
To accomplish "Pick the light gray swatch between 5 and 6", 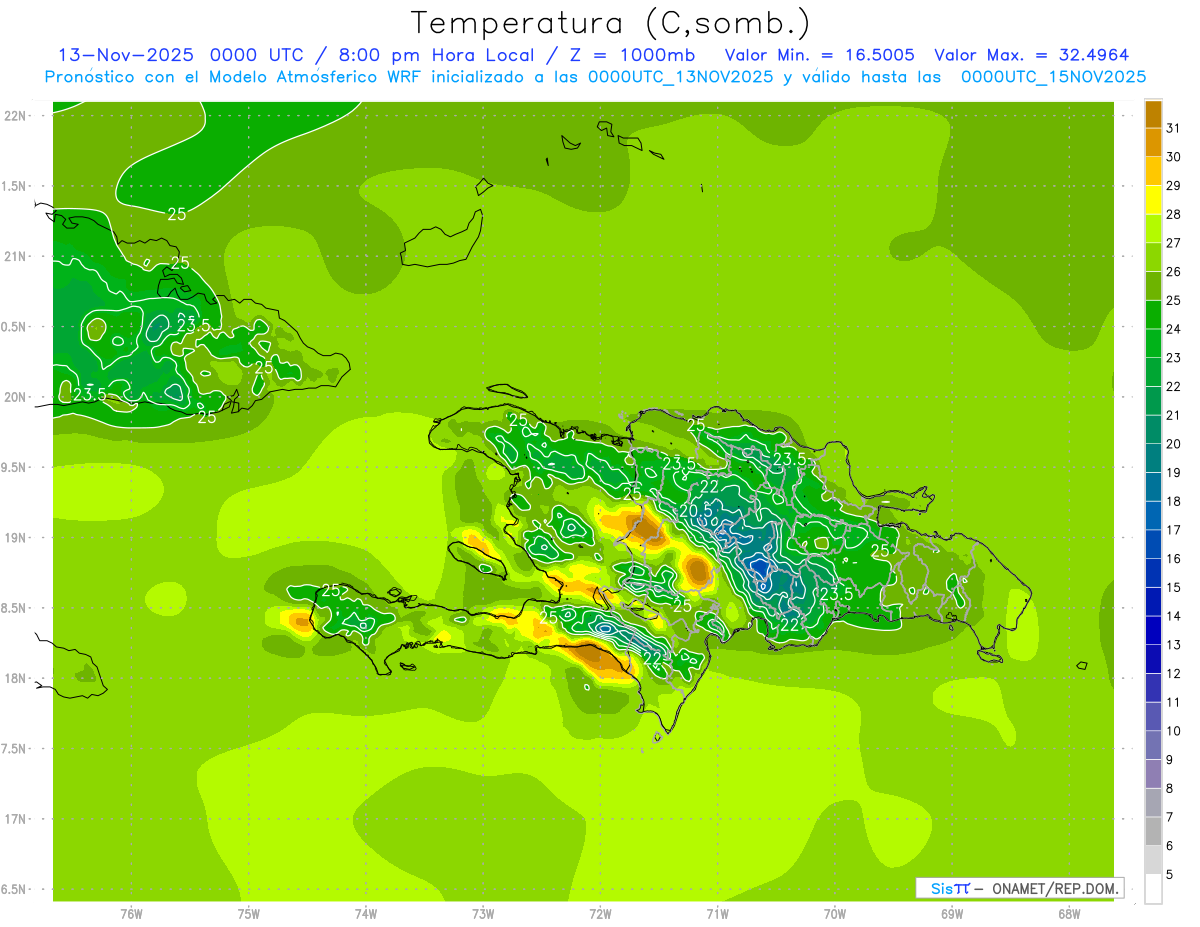I will (1153, 860).
